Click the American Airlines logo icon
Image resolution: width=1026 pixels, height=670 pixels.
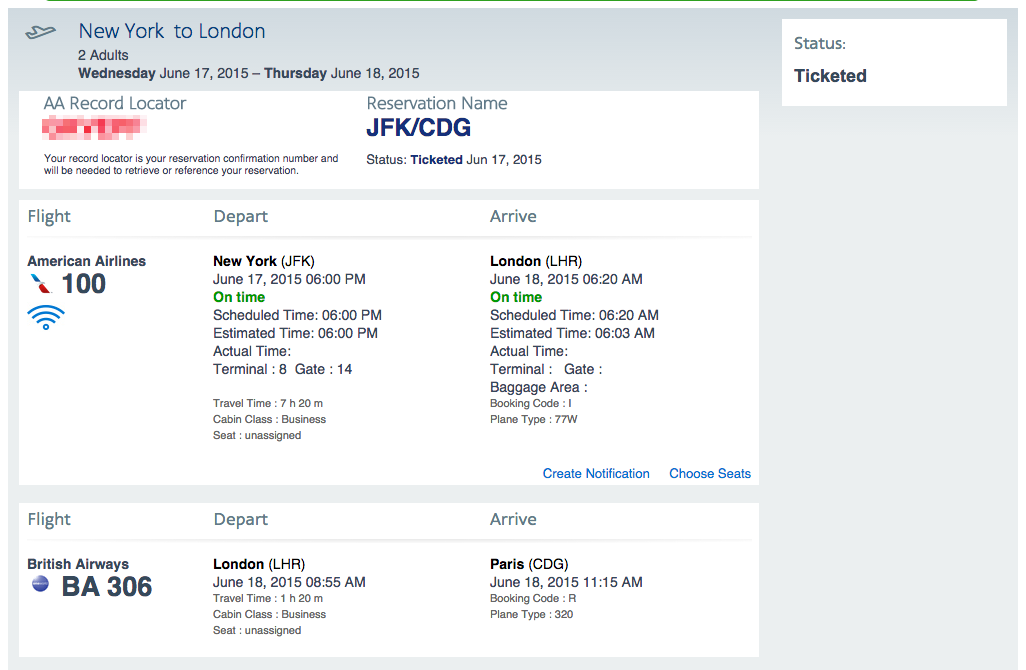coord(40,284)
